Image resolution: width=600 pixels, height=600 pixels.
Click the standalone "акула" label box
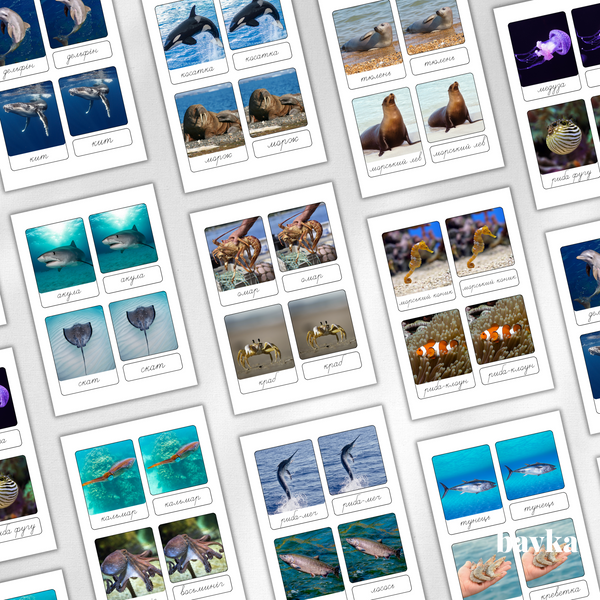(133, 279)
